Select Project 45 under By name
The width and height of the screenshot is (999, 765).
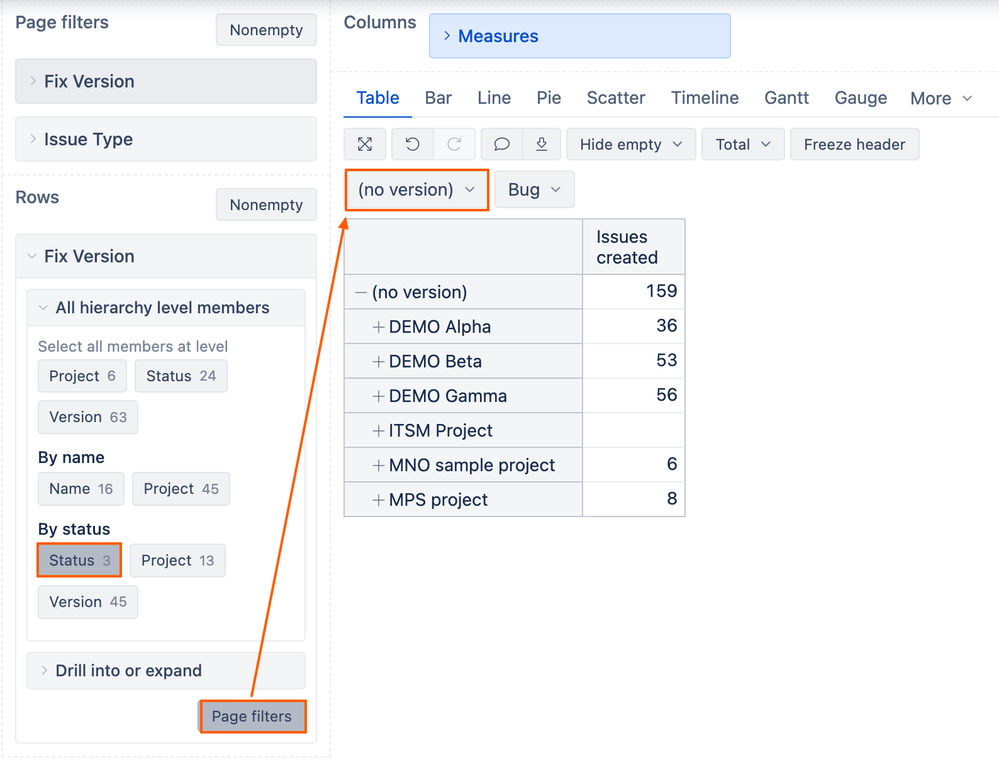(181, 489)
